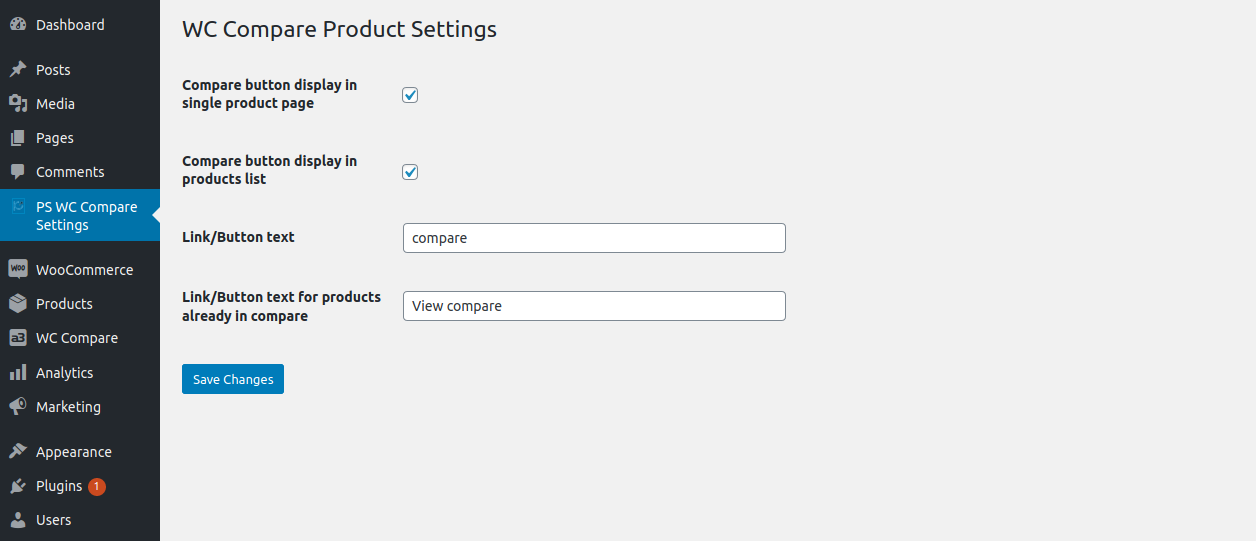Click the Pages icon in sidebar
The image size is (1256, 541).
point(18,138)
